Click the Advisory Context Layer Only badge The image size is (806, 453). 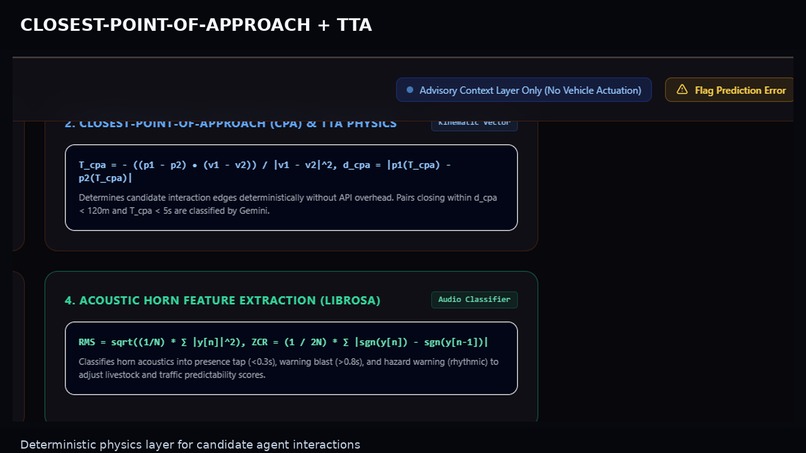coord(524,90)
